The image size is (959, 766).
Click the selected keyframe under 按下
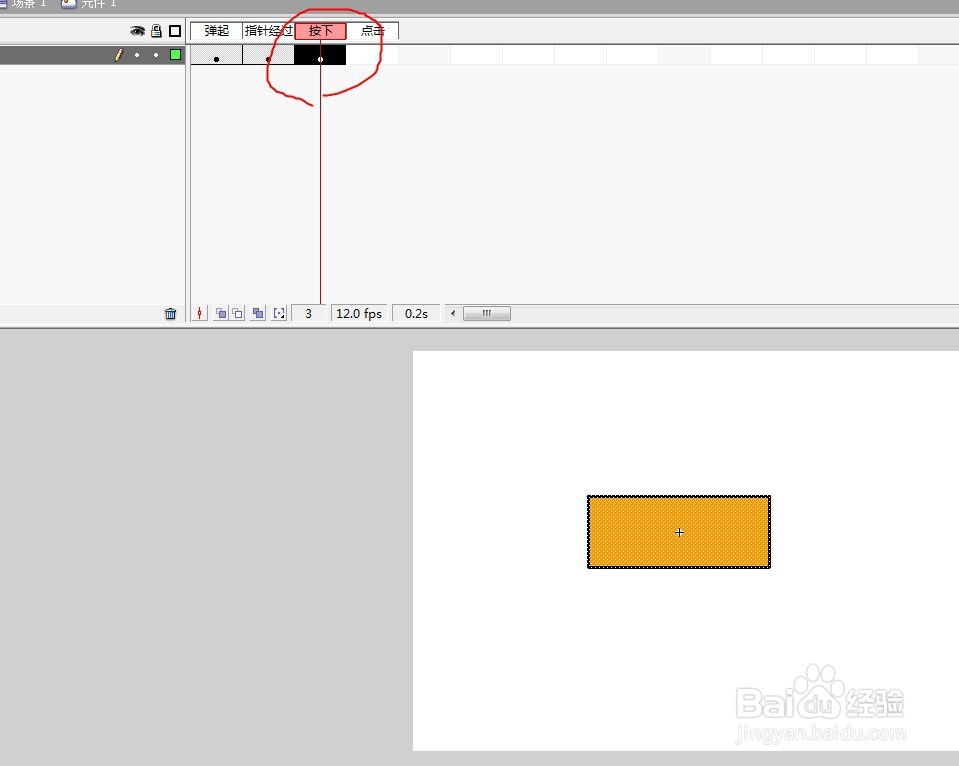pyautogui.click(x=320, y=55)
